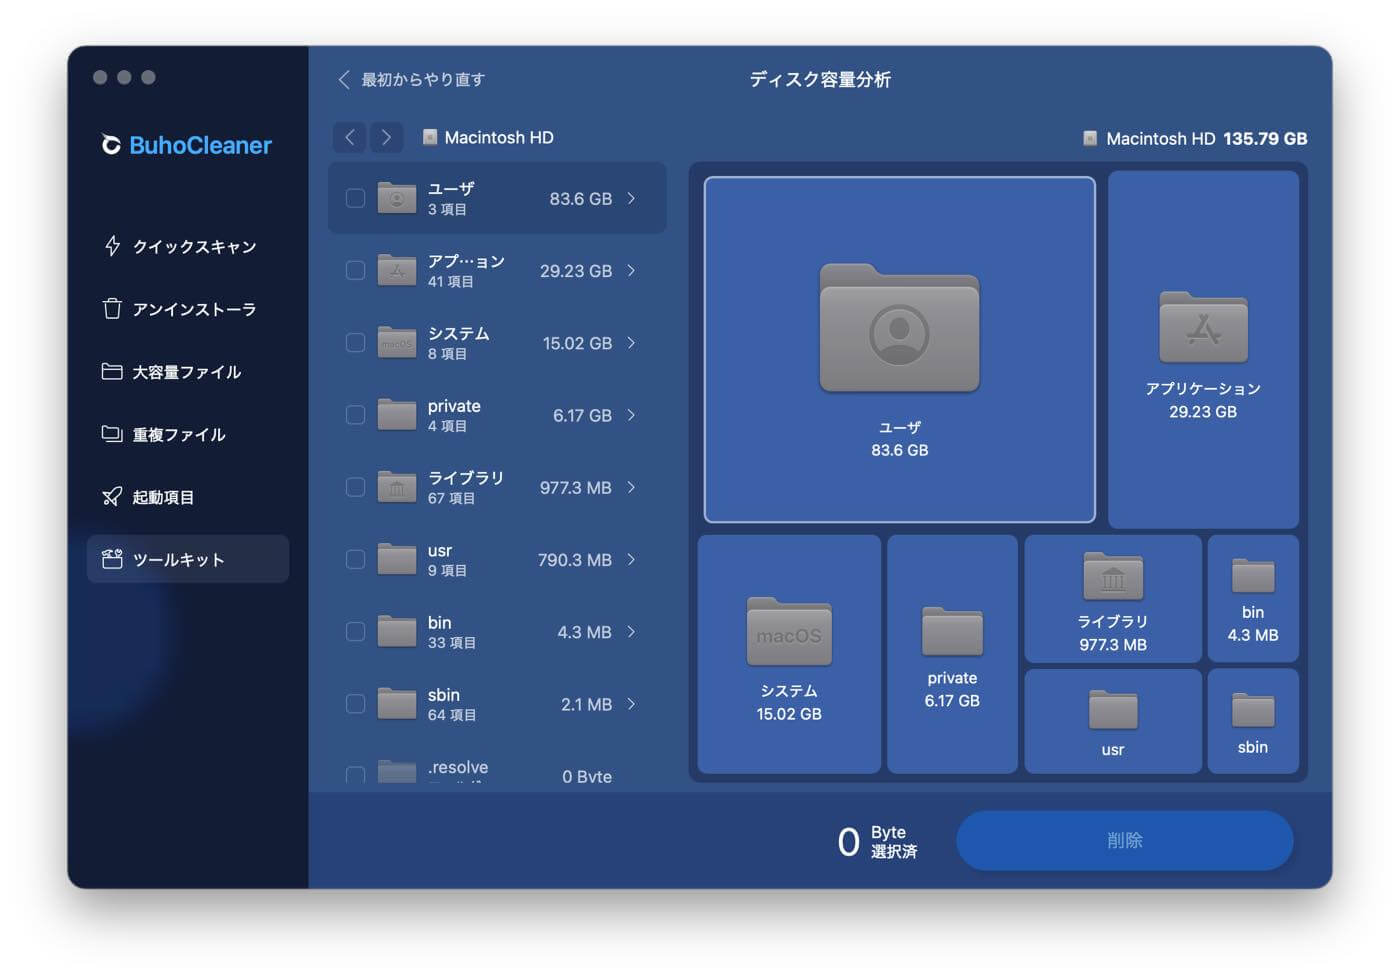The height and width of the screenshot is (978, 1400).
Task: Open the システム 15.02 GB treemap tile
Action: [x=789, y=653]
